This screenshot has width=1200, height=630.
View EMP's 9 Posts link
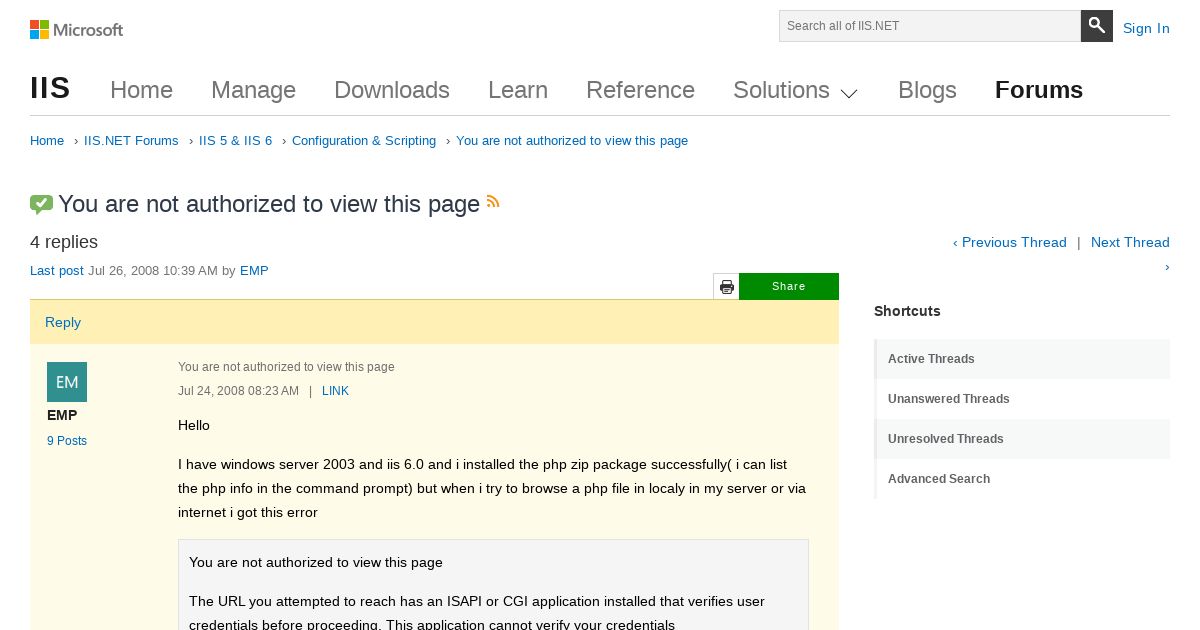(67, 441)
